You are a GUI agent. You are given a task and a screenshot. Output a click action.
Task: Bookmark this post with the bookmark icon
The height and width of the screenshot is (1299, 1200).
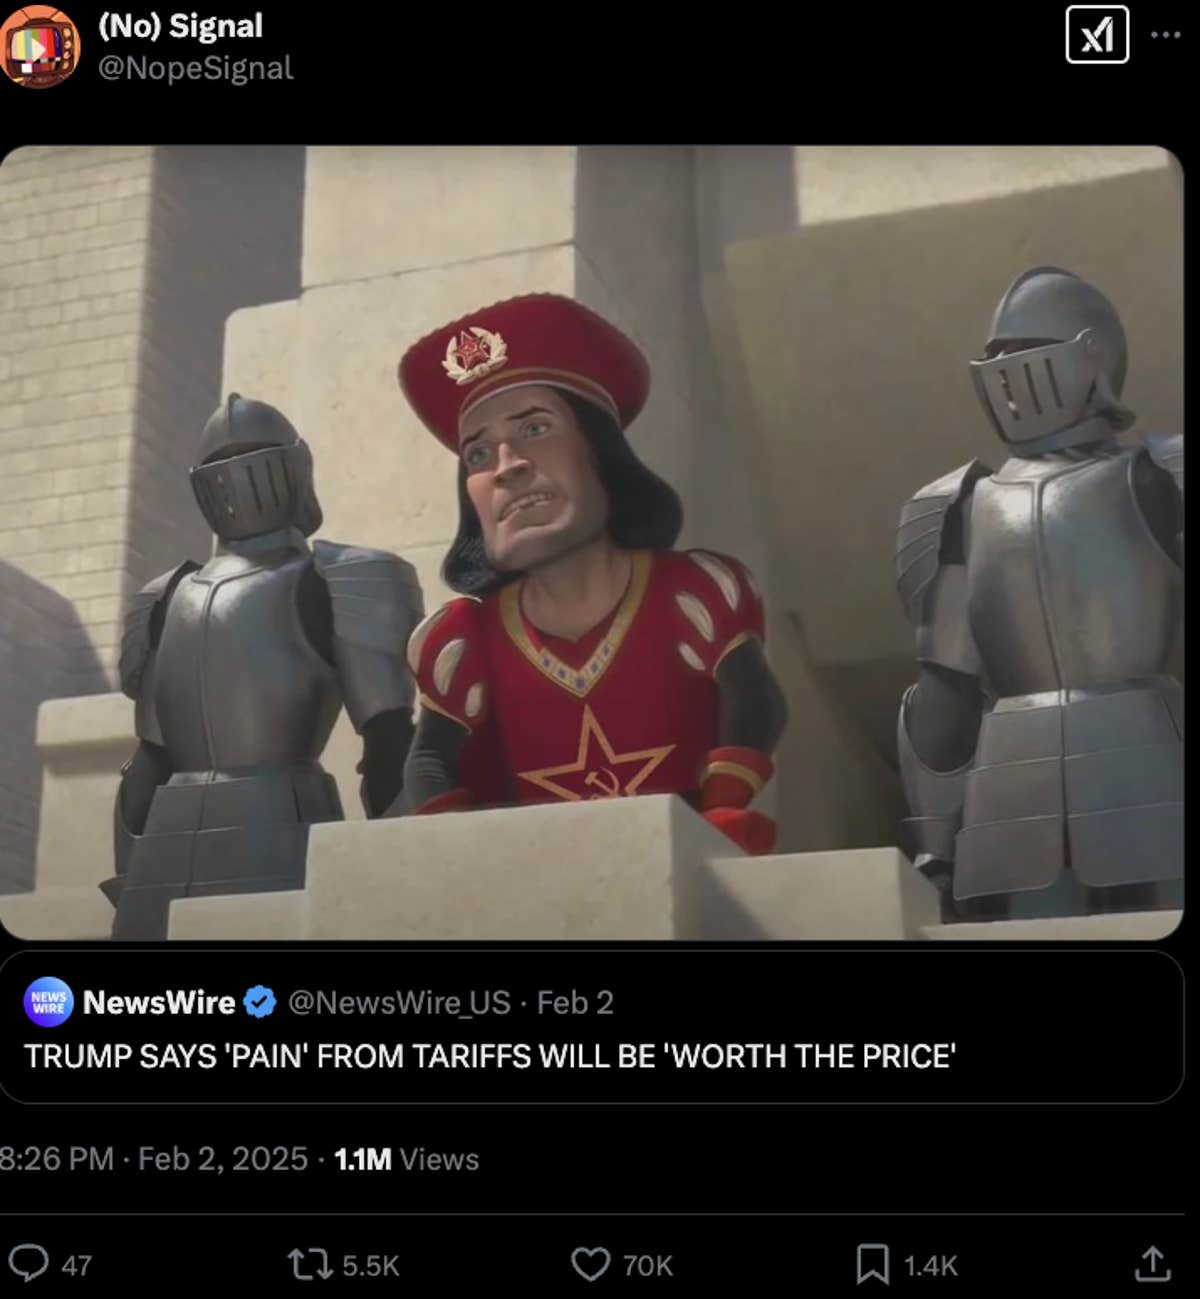point(872,1264)
